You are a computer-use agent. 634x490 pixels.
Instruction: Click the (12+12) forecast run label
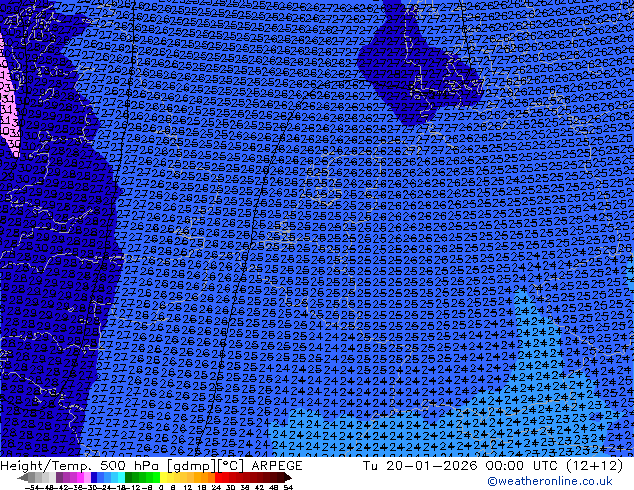[x=594, y=466]
